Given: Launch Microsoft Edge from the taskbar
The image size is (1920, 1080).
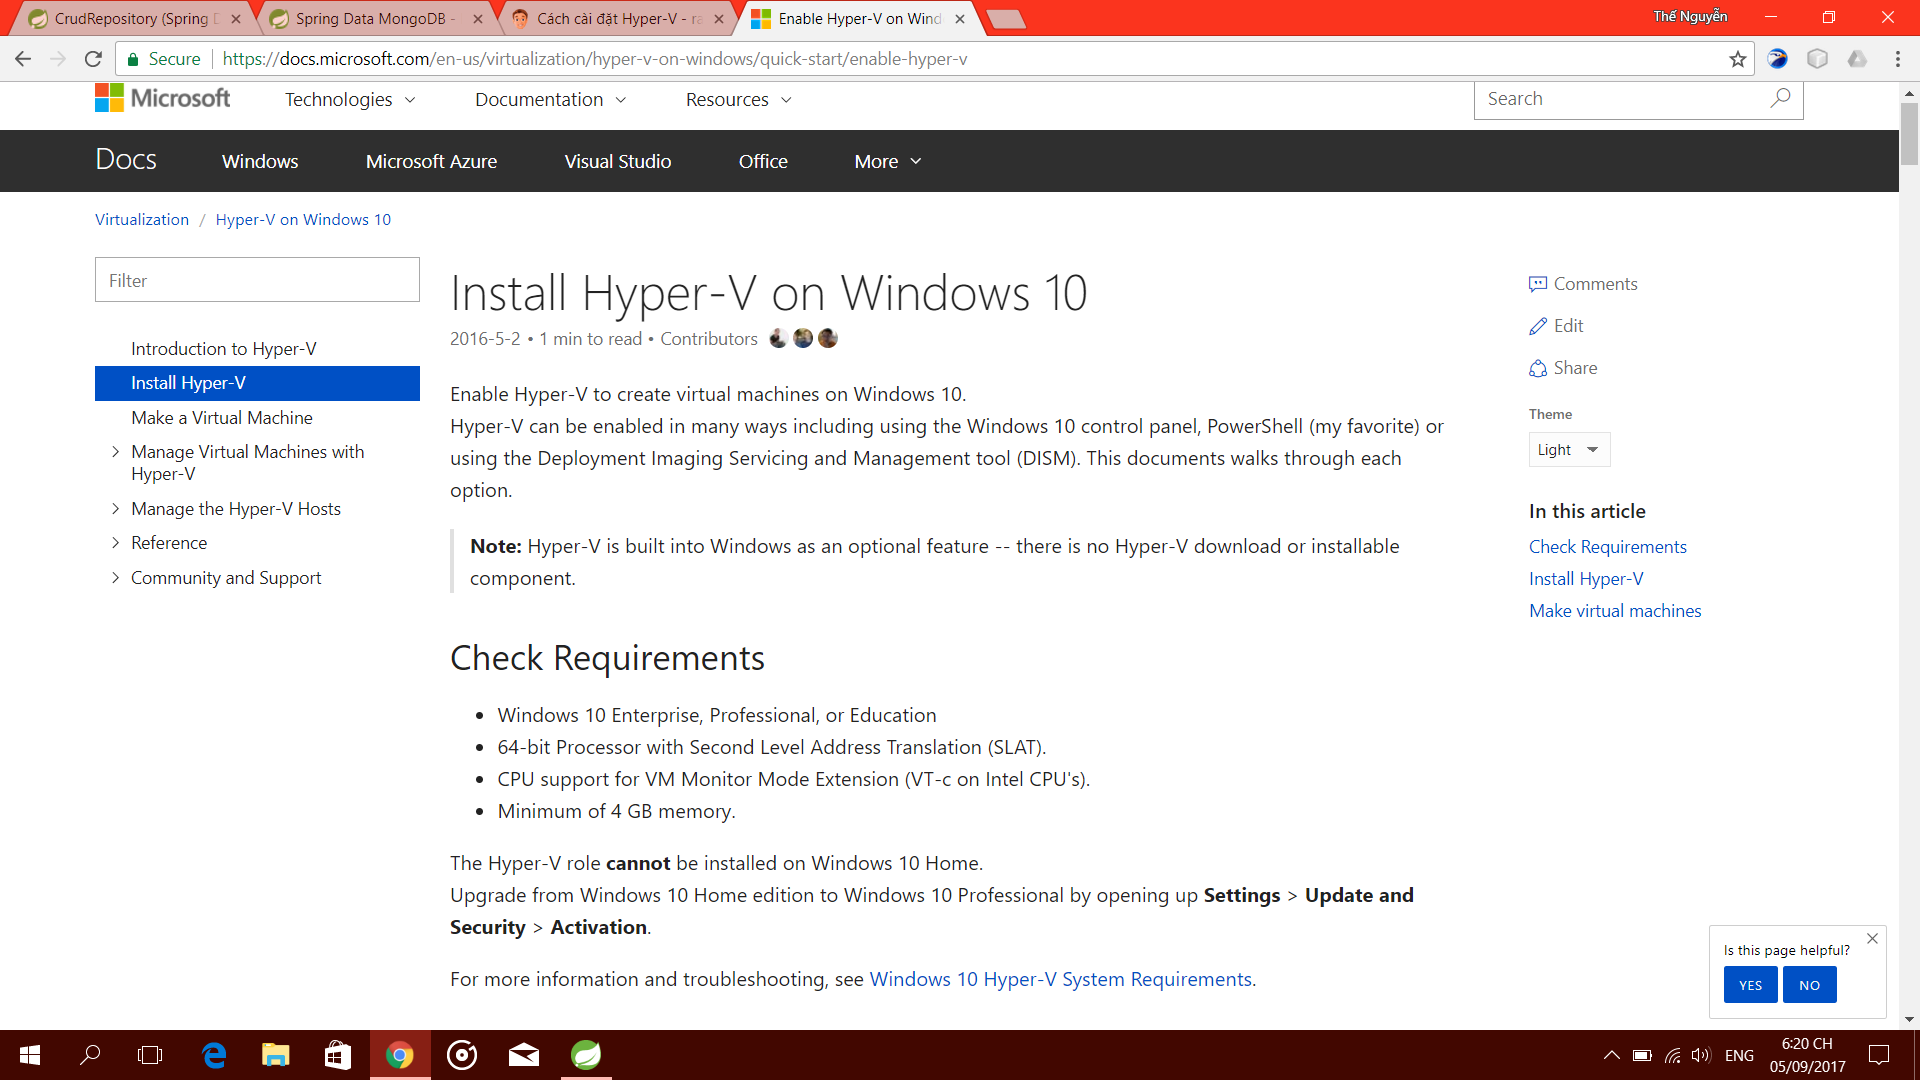Looking at the screenshot, I should tap(214, 1055).
